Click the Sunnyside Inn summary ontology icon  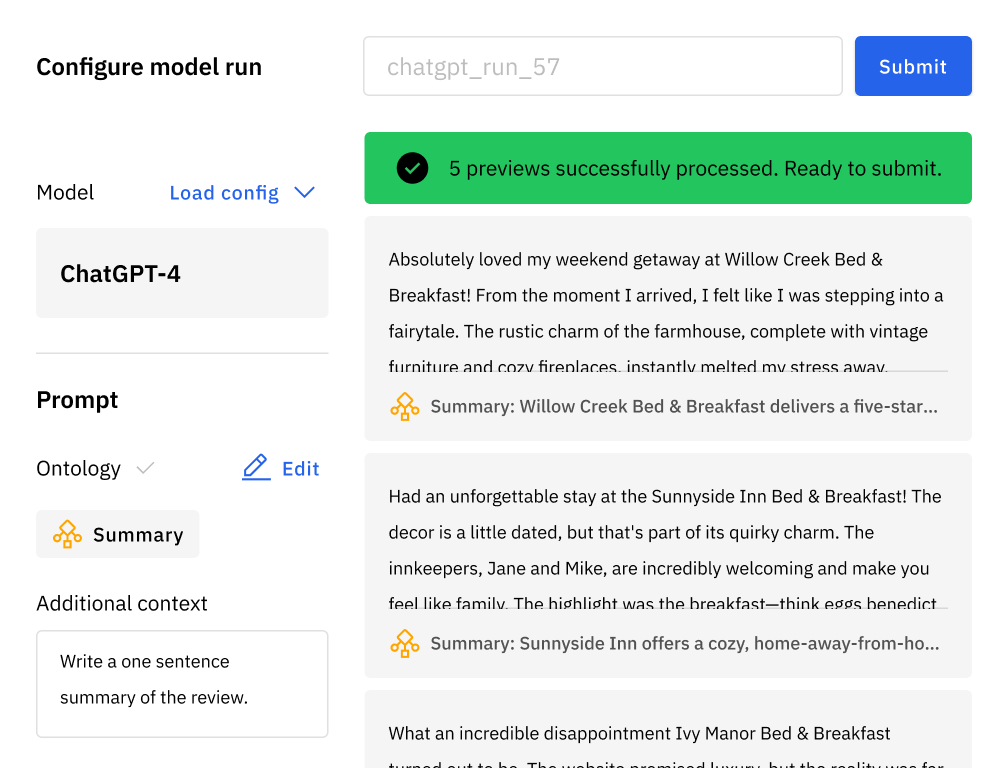coord(404,643)
